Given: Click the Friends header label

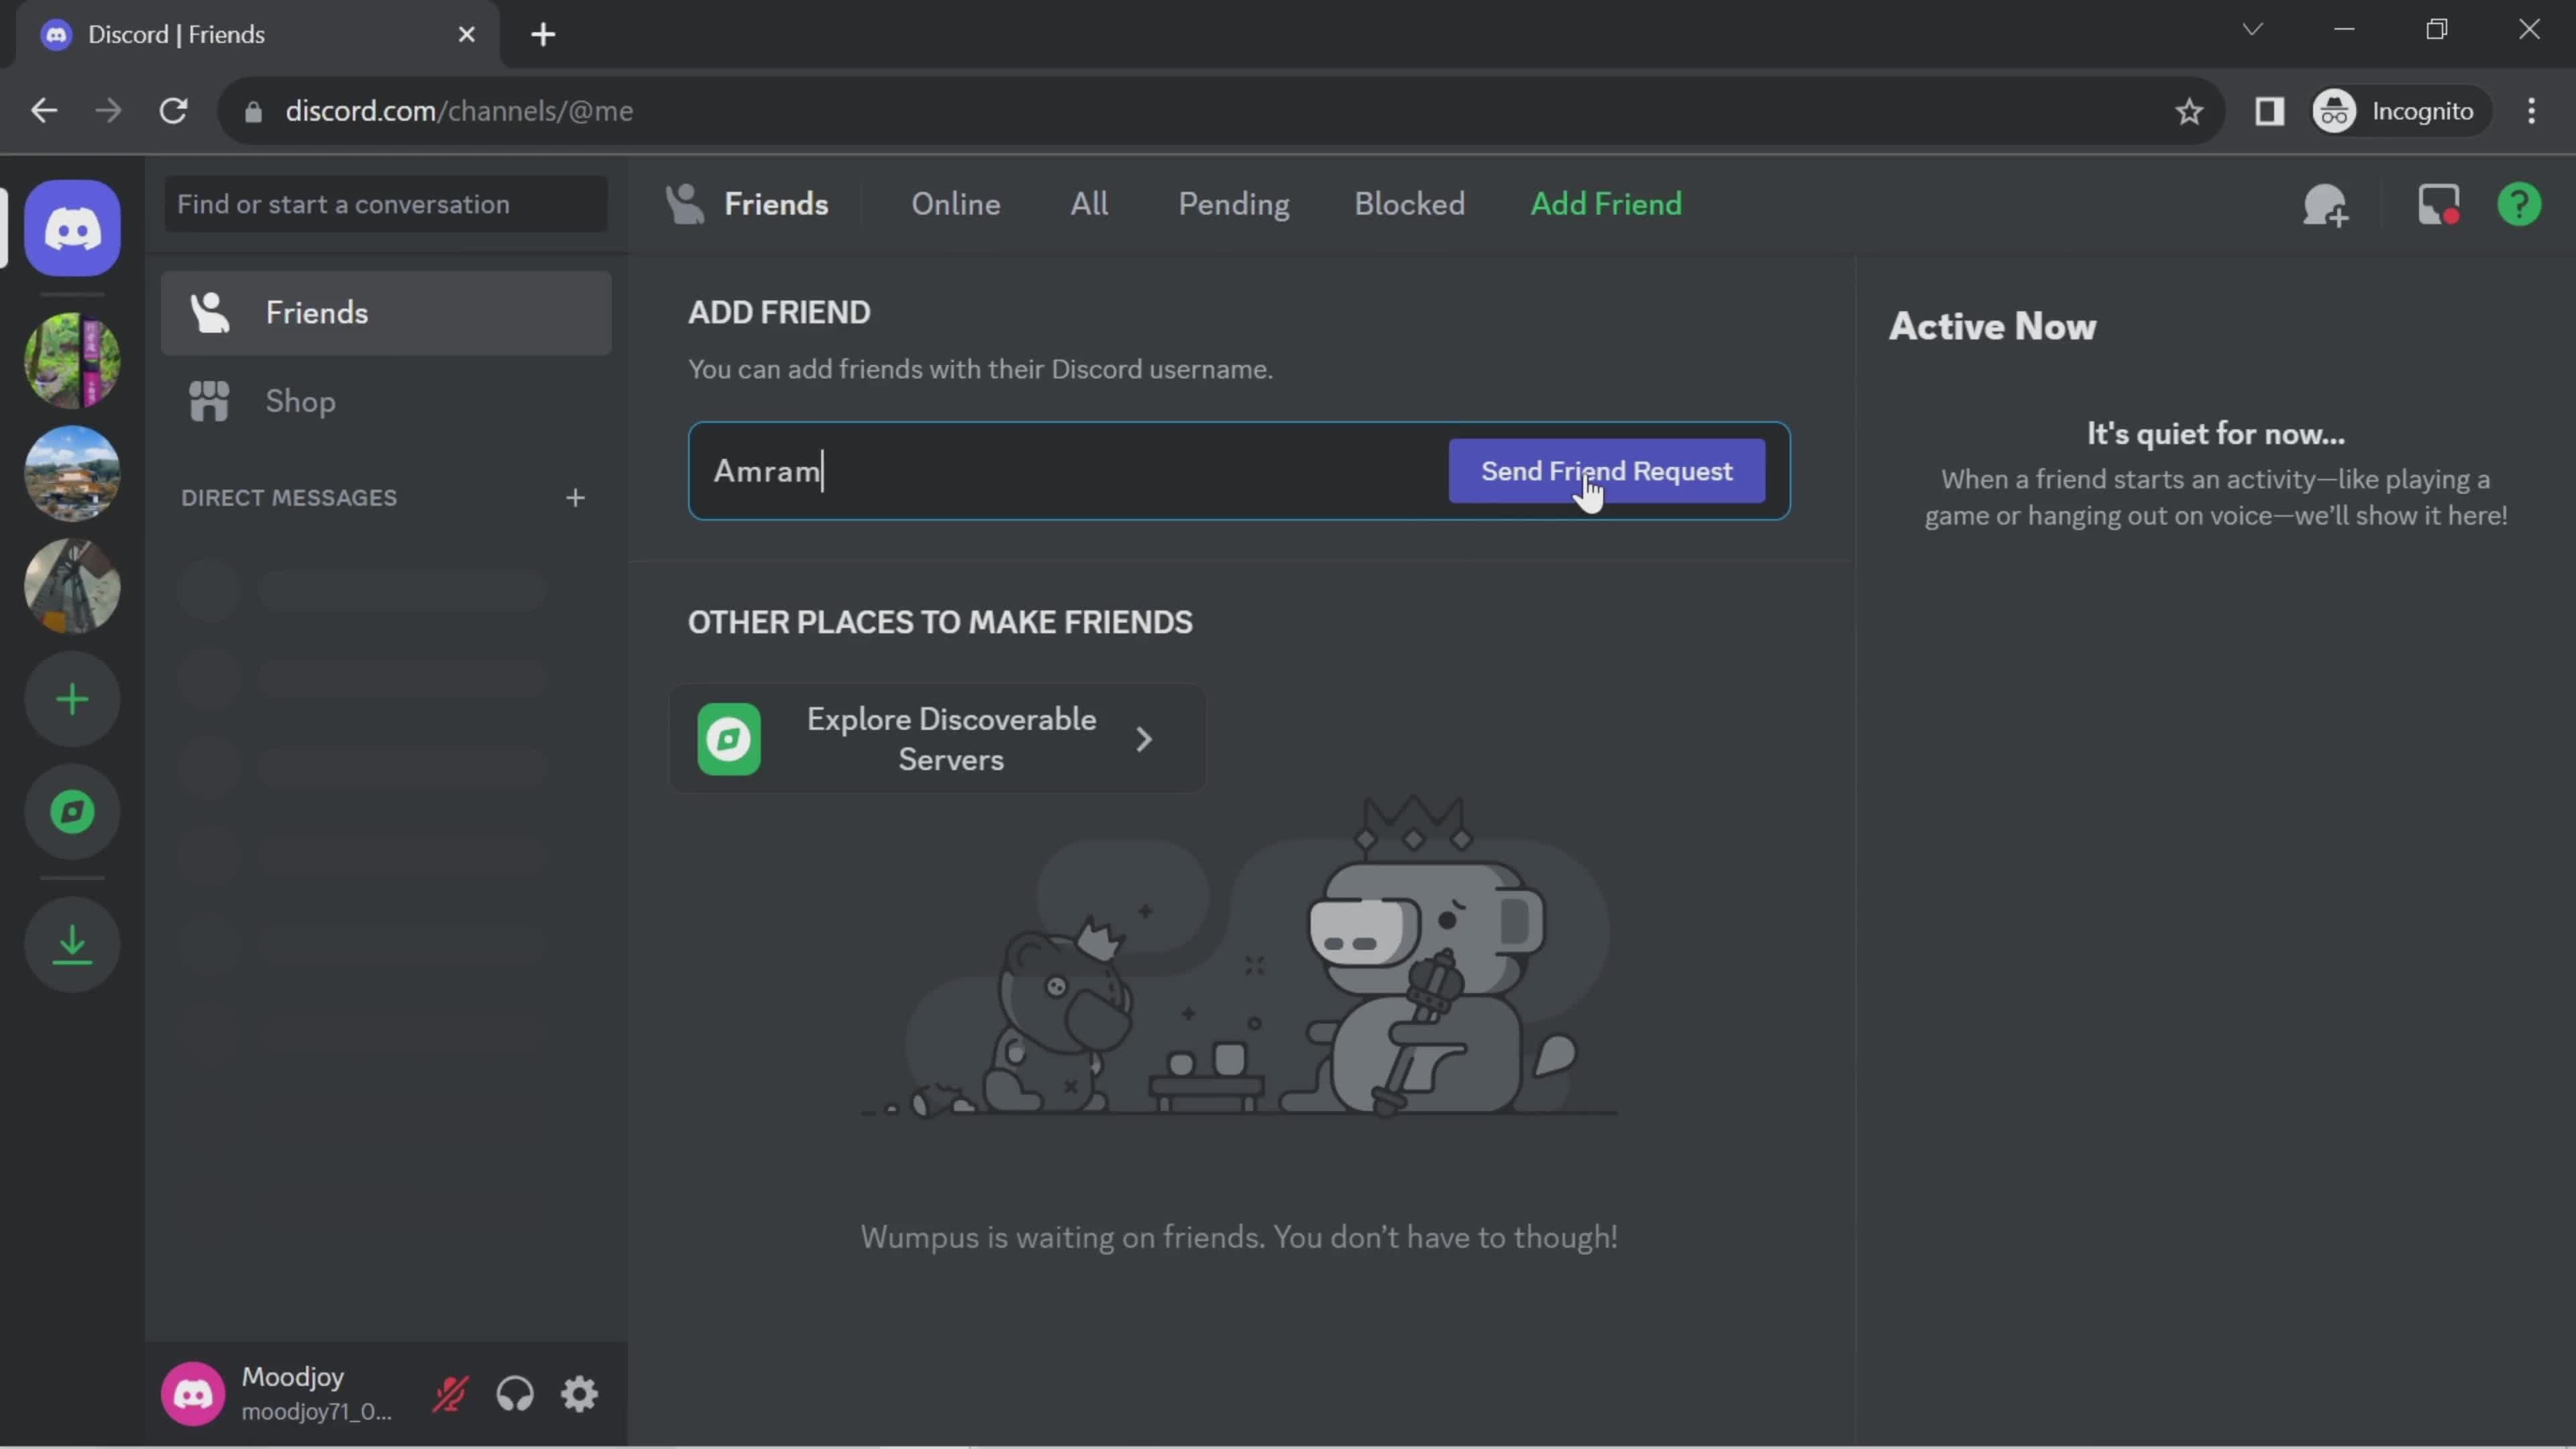Looking at the screenshot, I should click(776, 204).
